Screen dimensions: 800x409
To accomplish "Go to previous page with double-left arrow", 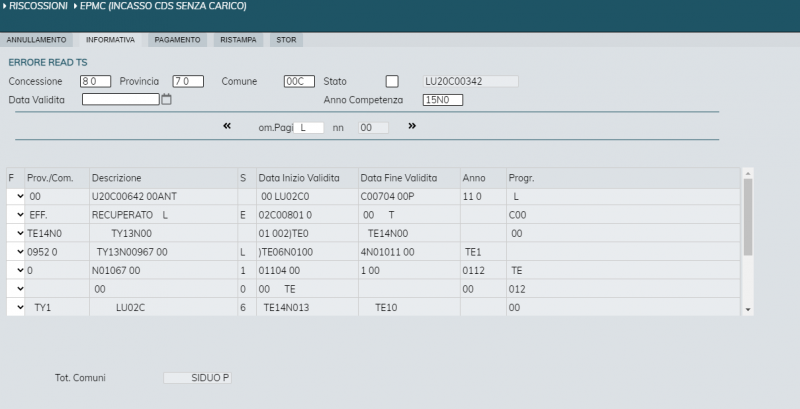I will (x=227, y=126).
